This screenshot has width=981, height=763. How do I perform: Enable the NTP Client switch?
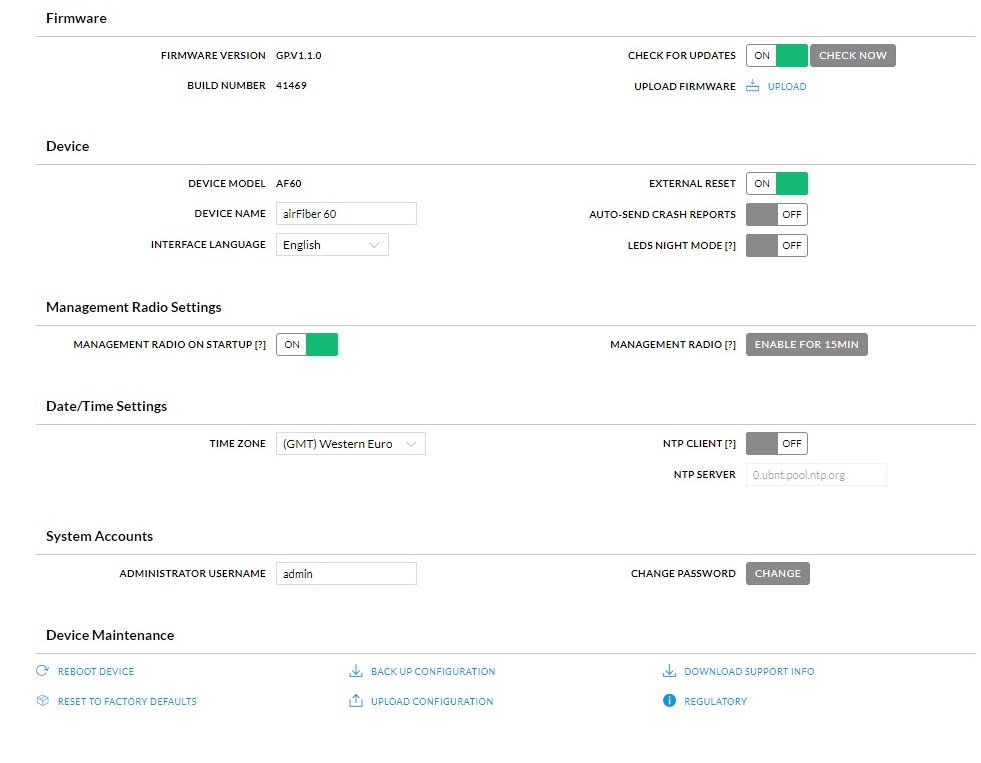776,443
